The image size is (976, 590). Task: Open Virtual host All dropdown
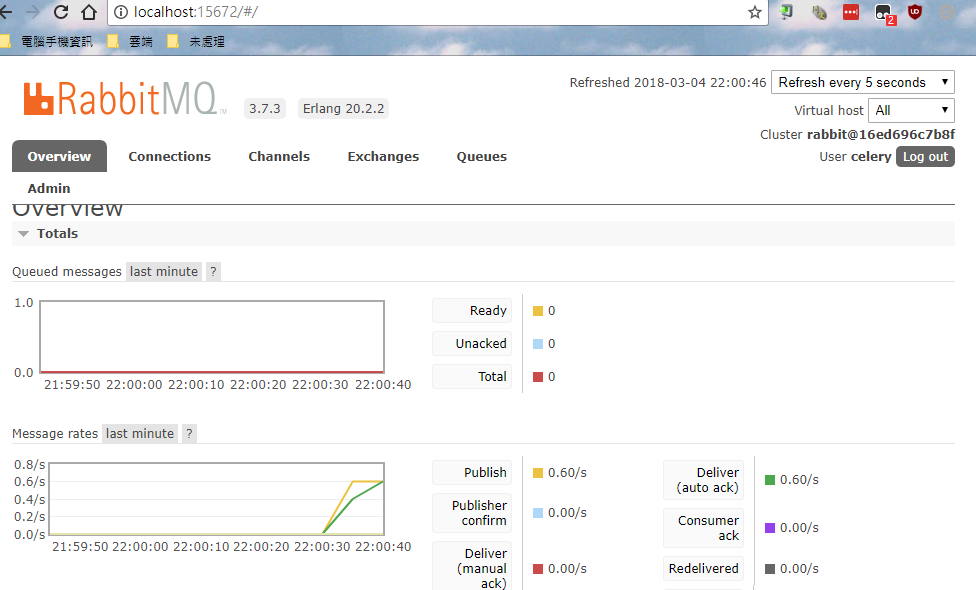point(911,110)
